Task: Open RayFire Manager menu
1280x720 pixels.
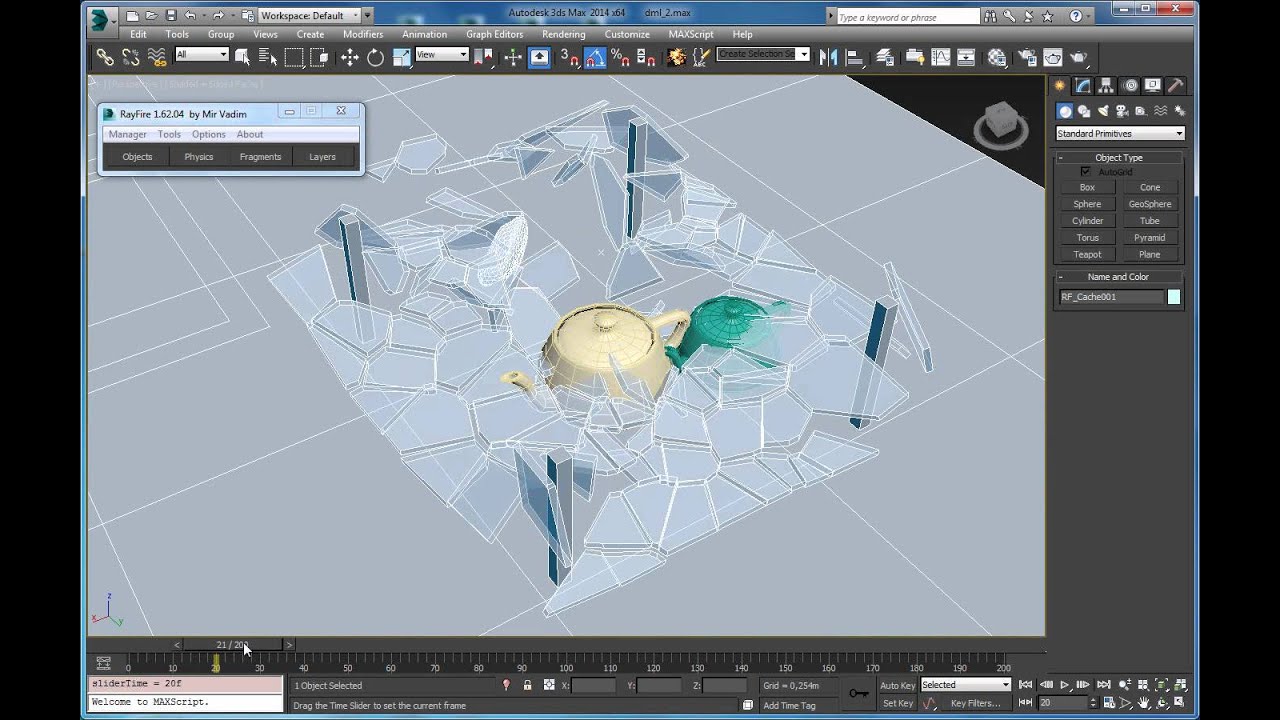Action: (x=127, y=134)
